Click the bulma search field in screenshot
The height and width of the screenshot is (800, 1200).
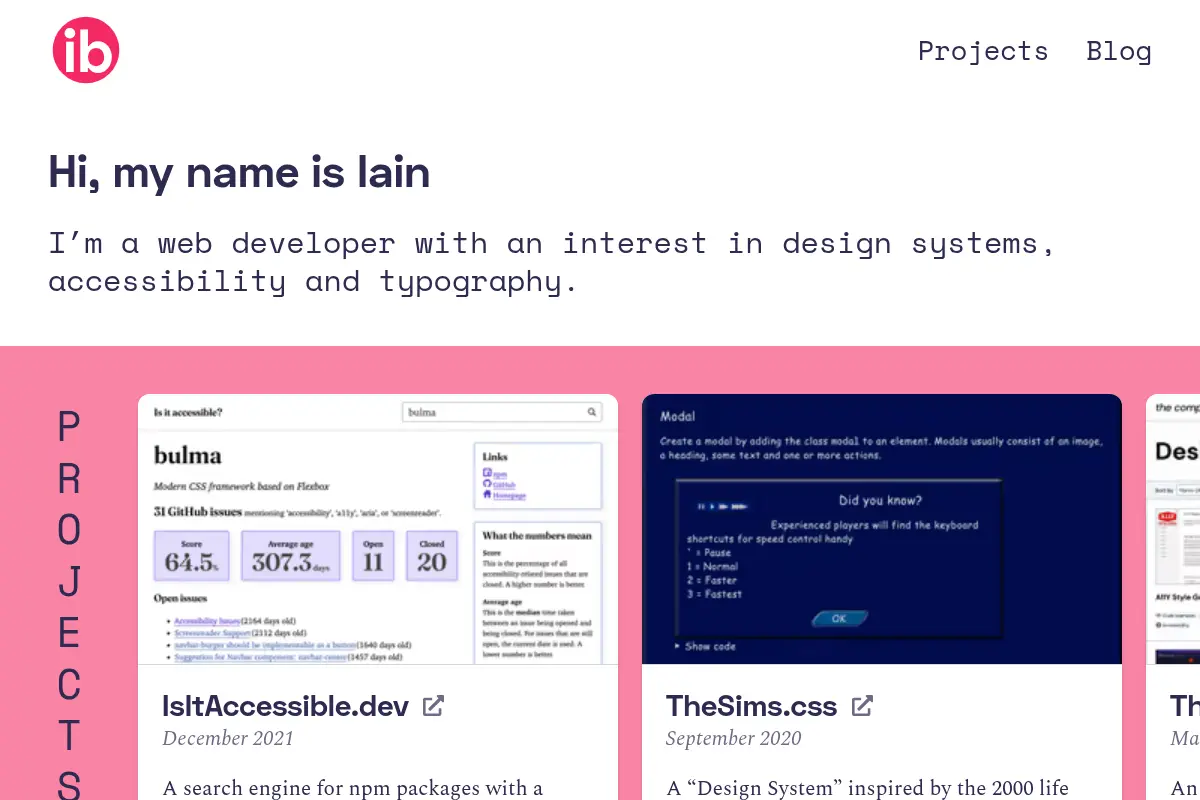[x=502, y=412]
